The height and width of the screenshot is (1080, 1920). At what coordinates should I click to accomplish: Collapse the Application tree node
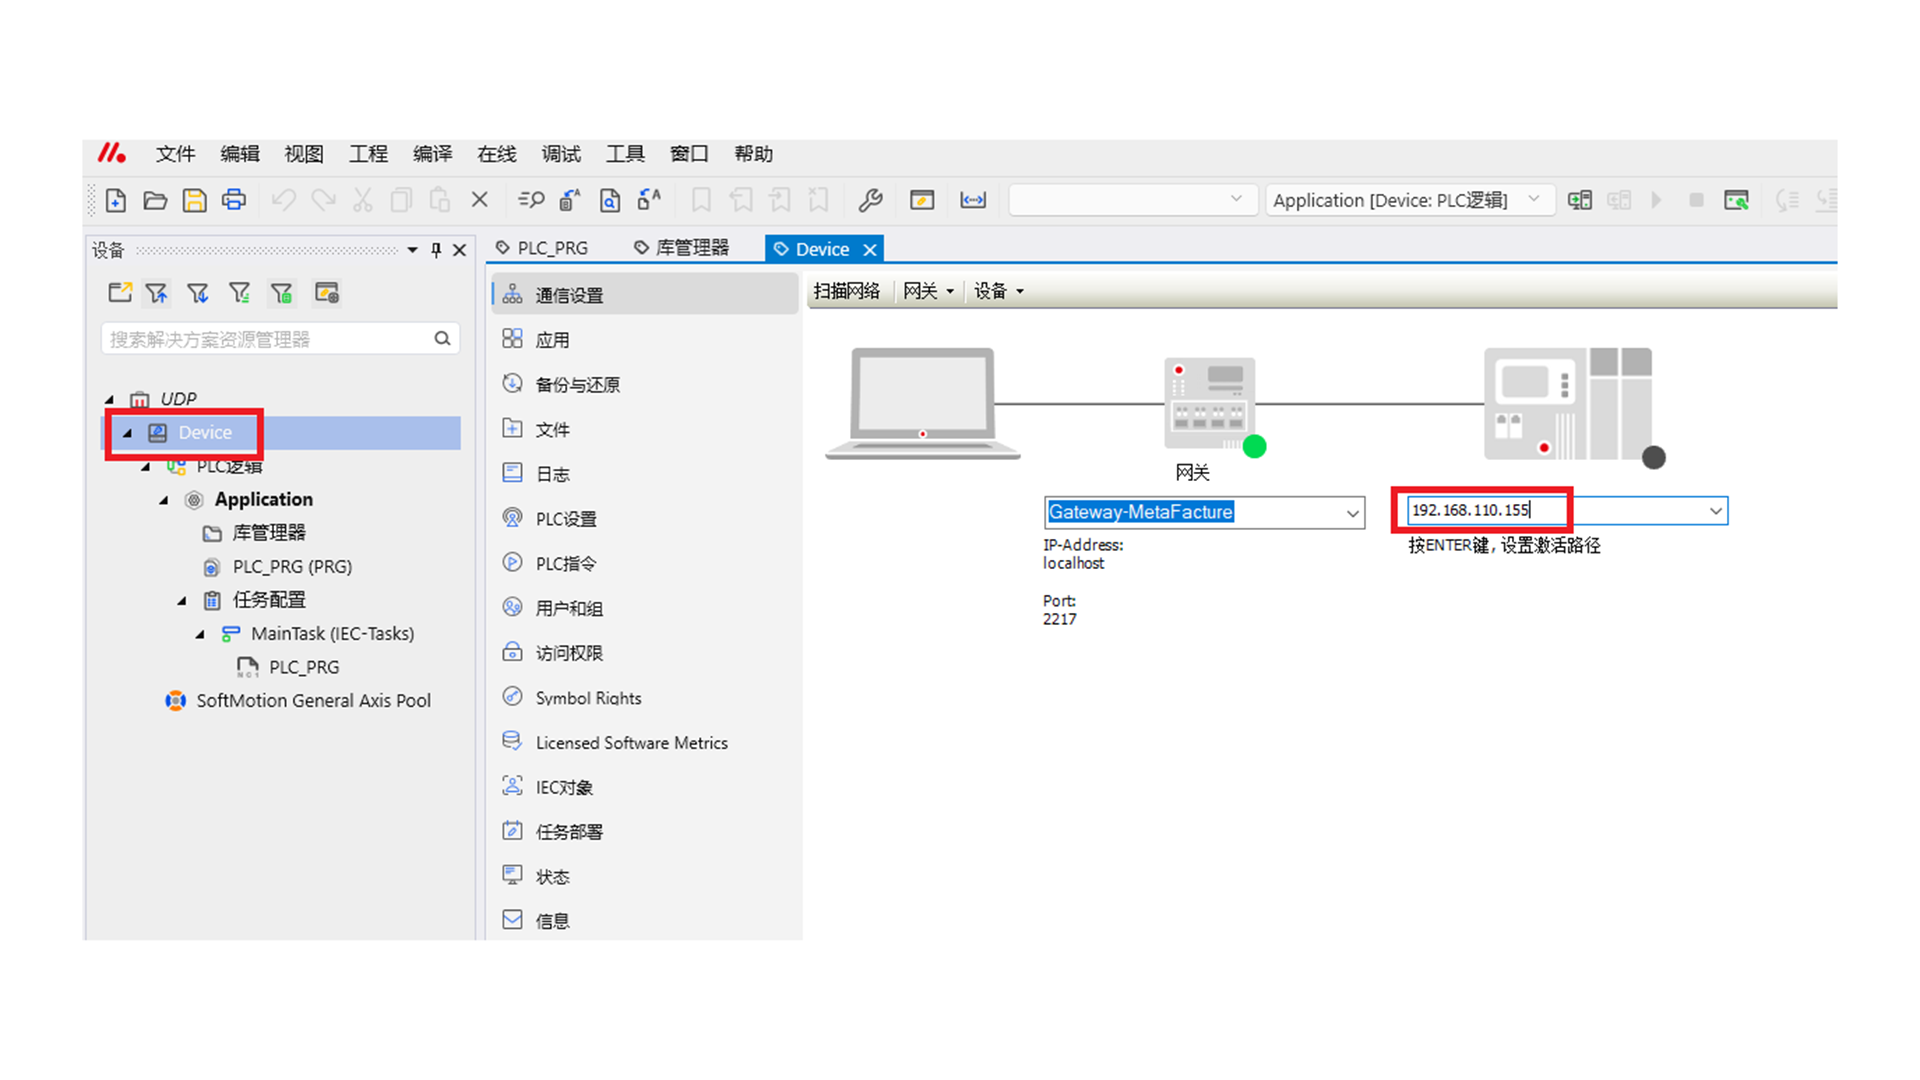[164, 500]
